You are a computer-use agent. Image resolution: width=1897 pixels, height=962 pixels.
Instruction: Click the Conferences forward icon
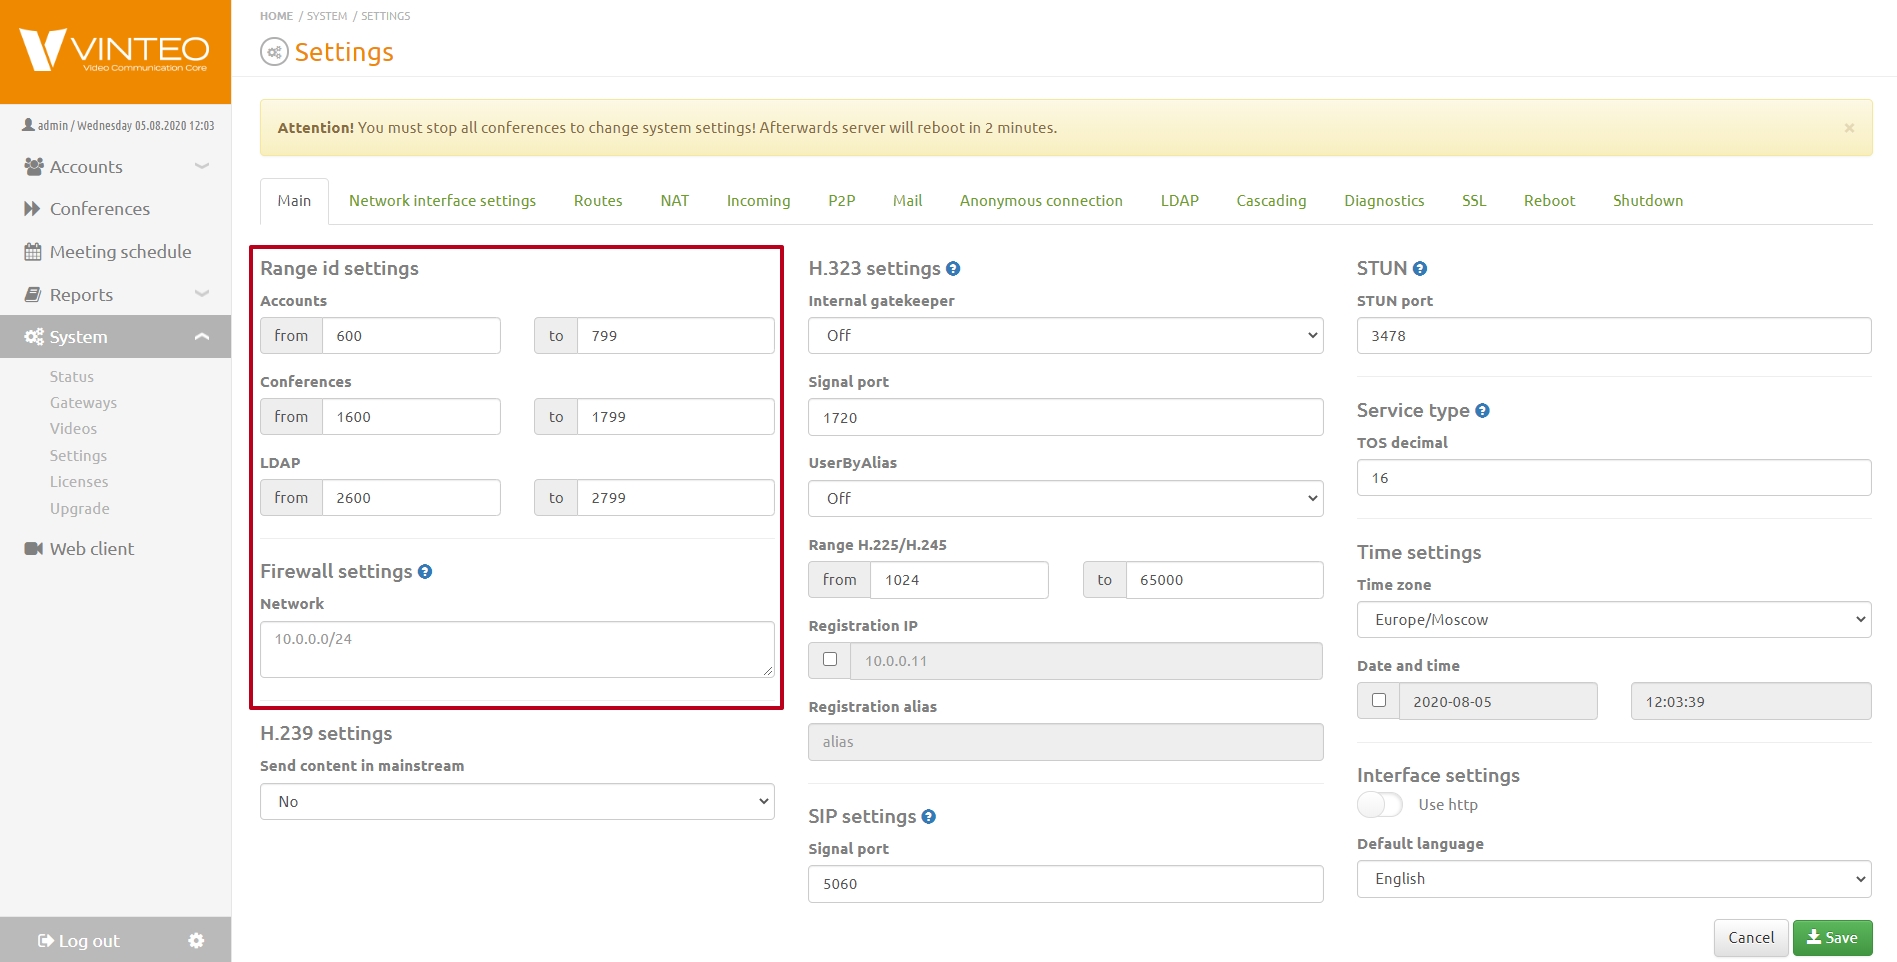pos(33,209)
